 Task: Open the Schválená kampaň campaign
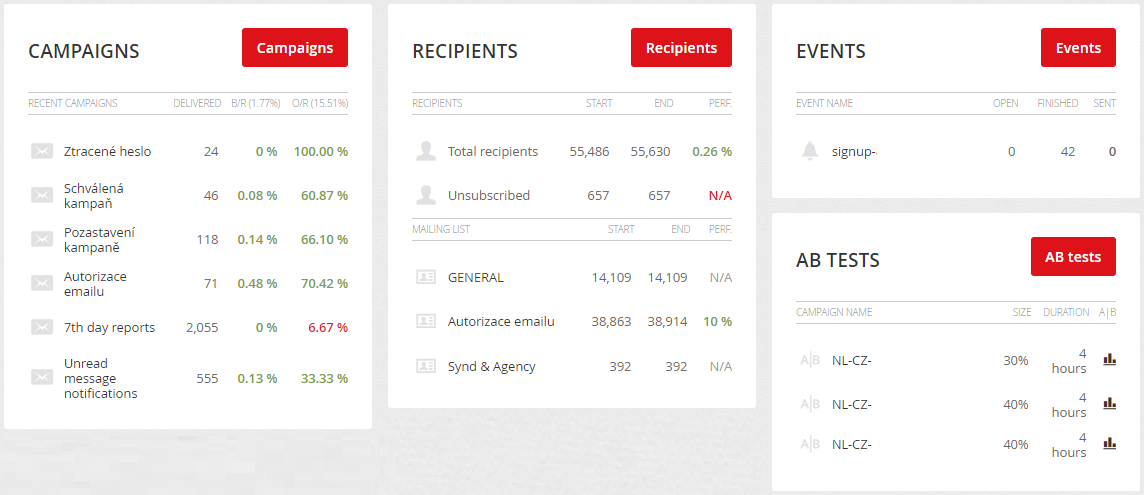coord(95,196)
